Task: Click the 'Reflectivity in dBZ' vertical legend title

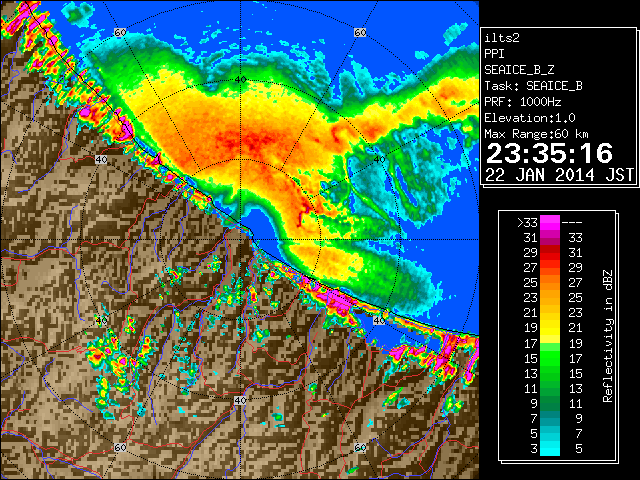Action: (608, 336)
